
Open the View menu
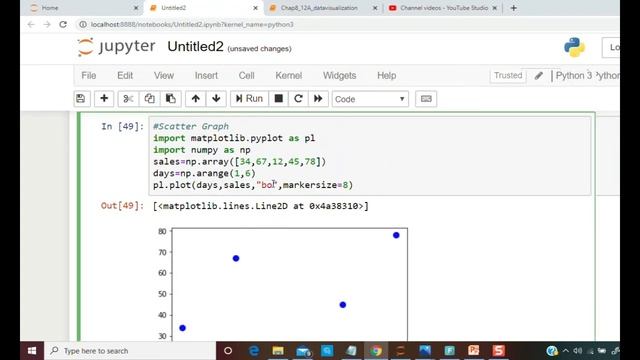(x=164, y=76)
